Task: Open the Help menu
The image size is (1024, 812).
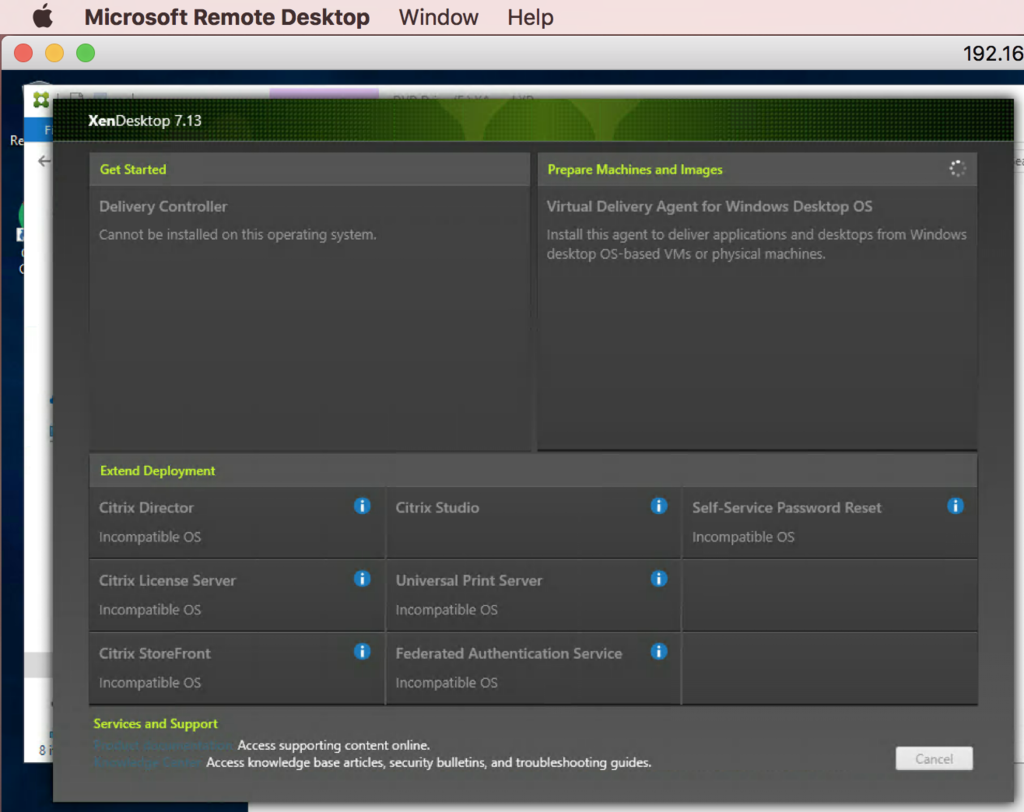Action: [x=530, y=17]
